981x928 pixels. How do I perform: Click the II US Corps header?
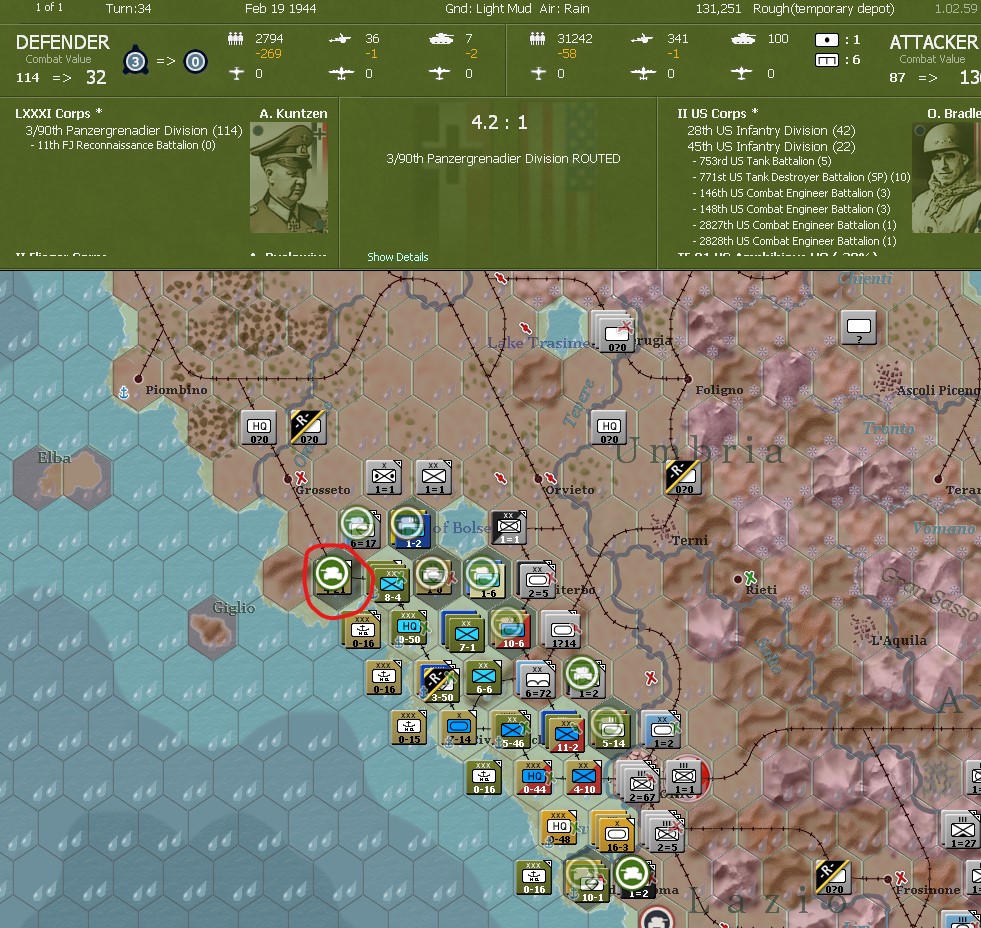pyautogui.click(x=718, y=114)
